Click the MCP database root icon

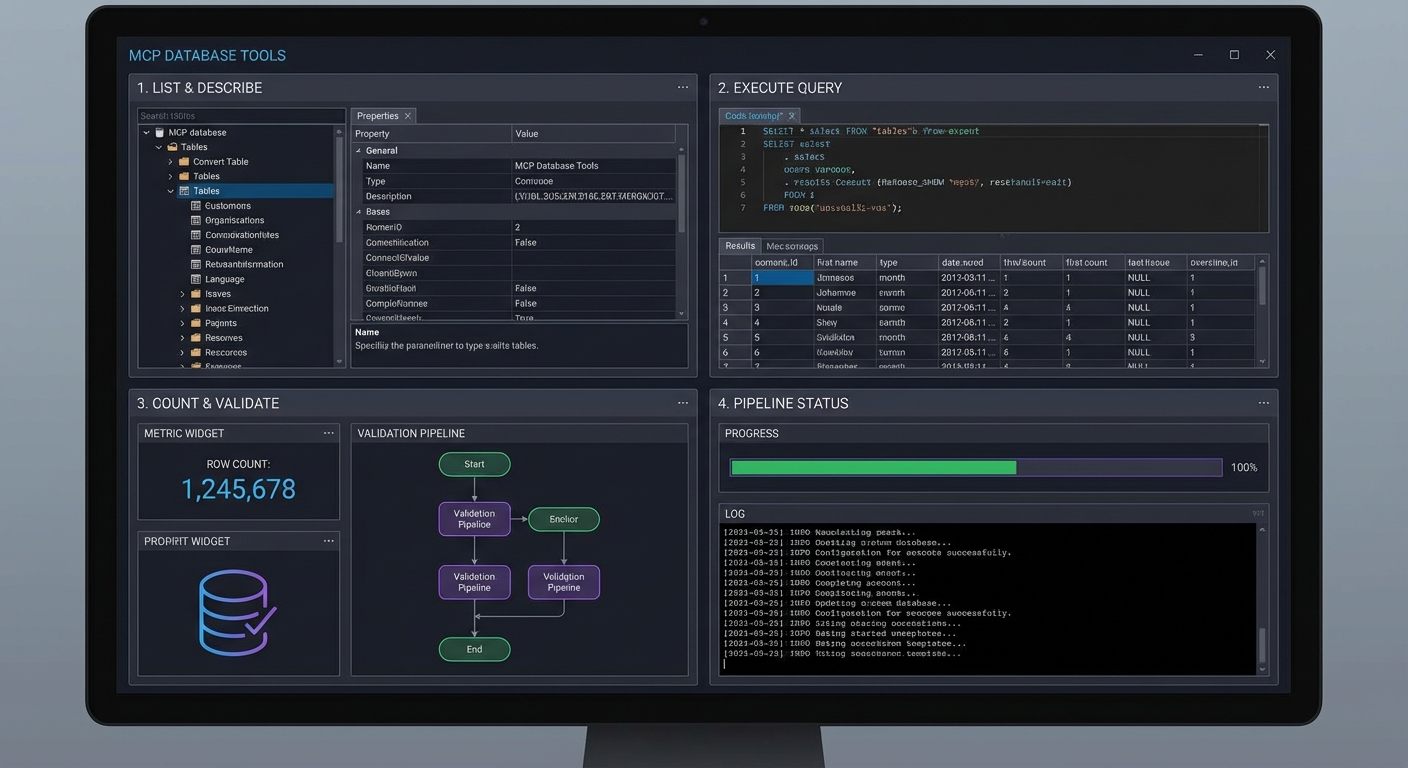point(159,132)
